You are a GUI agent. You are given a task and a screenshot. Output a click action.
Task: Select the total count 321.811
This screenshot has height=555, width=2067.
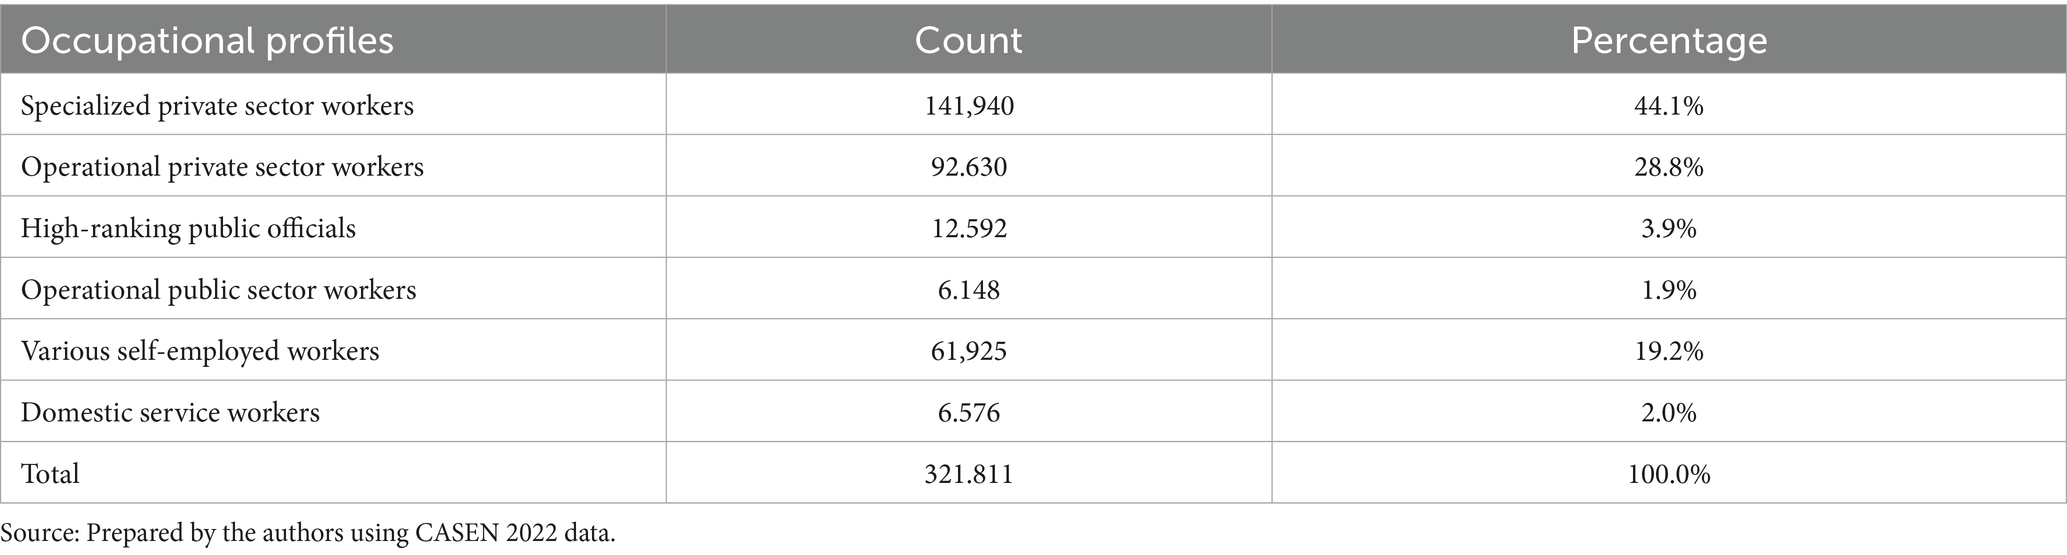pos(968,473)
